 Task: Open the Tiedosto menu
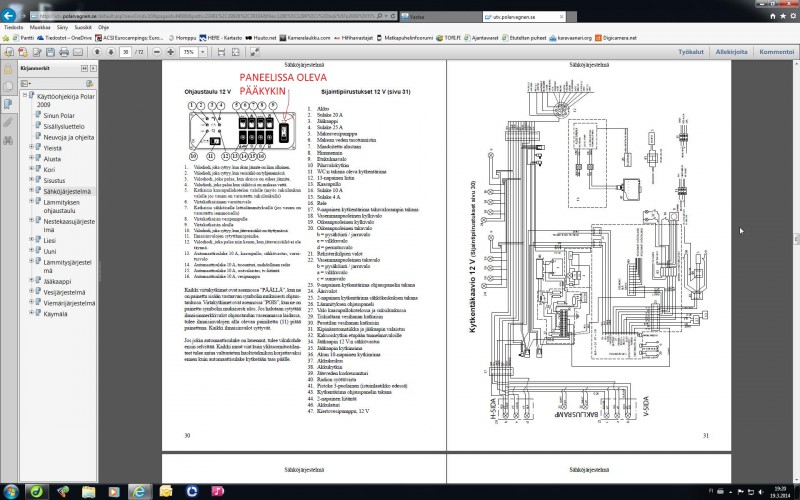point(13,29)
